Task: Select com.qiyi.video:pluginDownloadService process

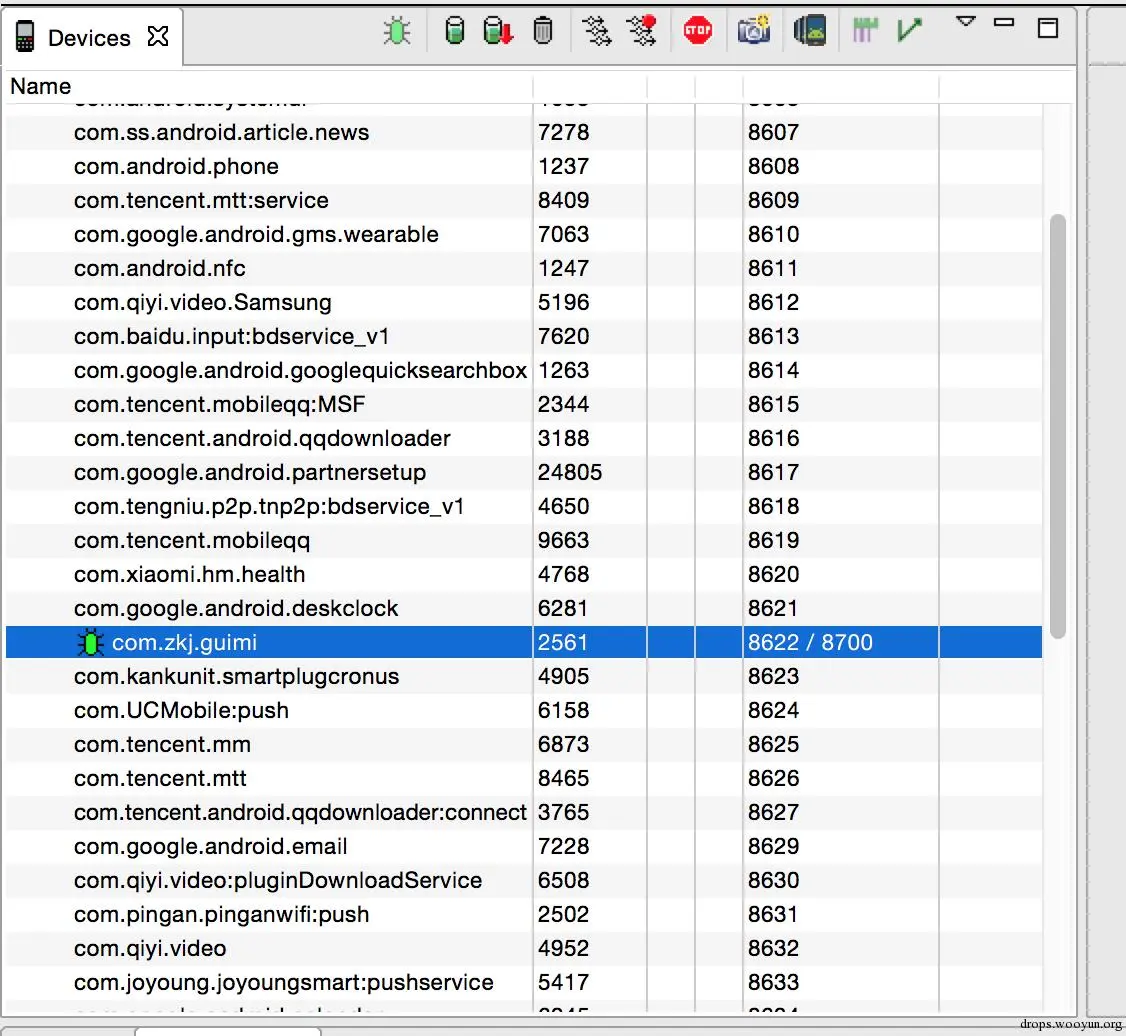Action: 524,879
